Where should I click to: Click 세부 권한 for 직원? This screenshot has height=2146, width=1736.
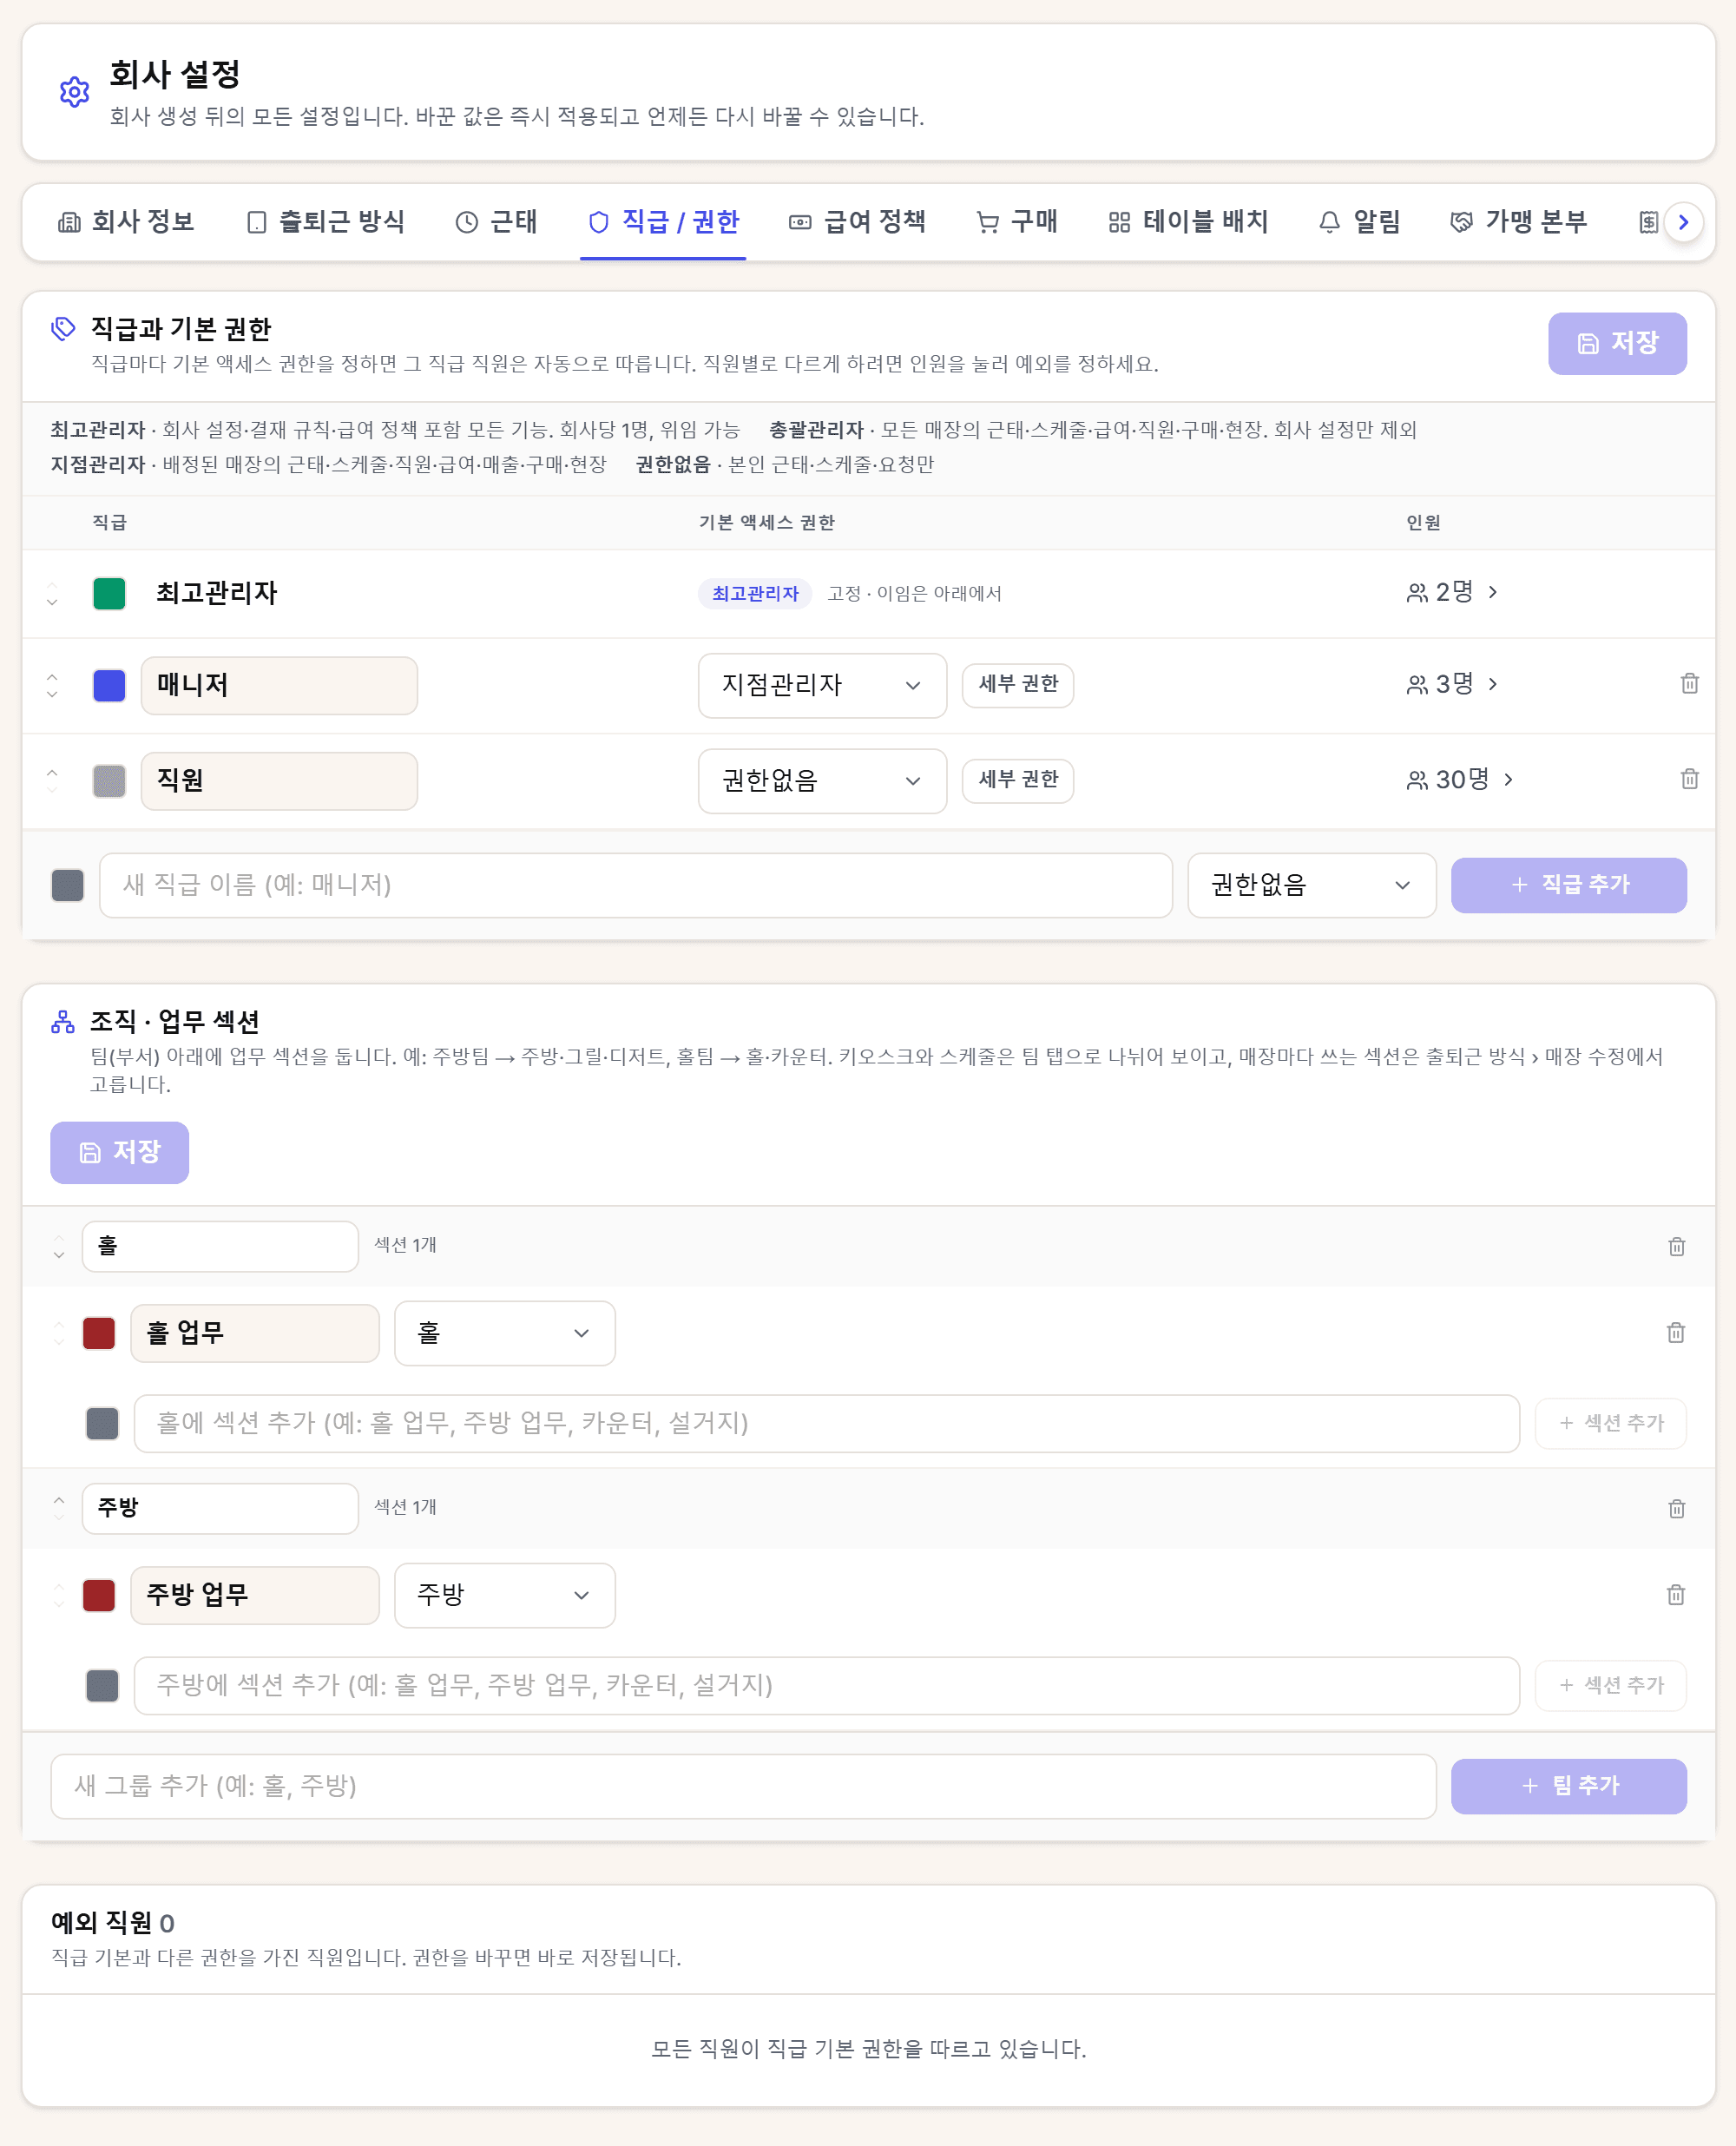(x=1017, y=780)
